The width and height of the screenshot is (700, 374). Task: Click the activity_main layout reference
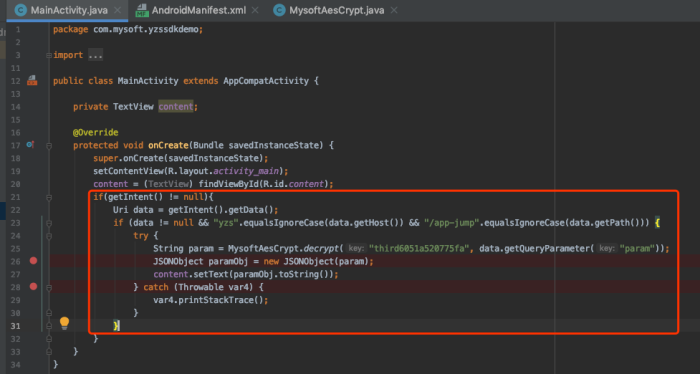(246, 171)
